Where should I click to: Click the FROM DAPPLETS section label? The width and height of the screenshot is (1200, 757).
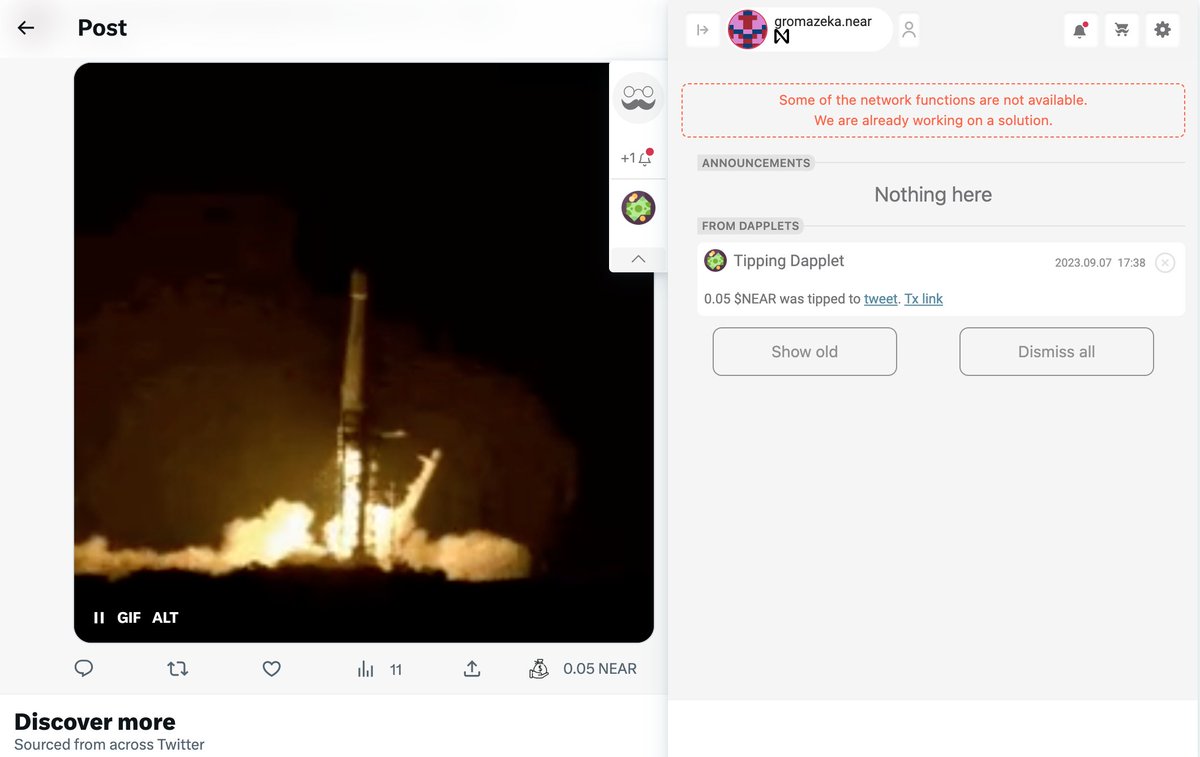click(751, 226)
